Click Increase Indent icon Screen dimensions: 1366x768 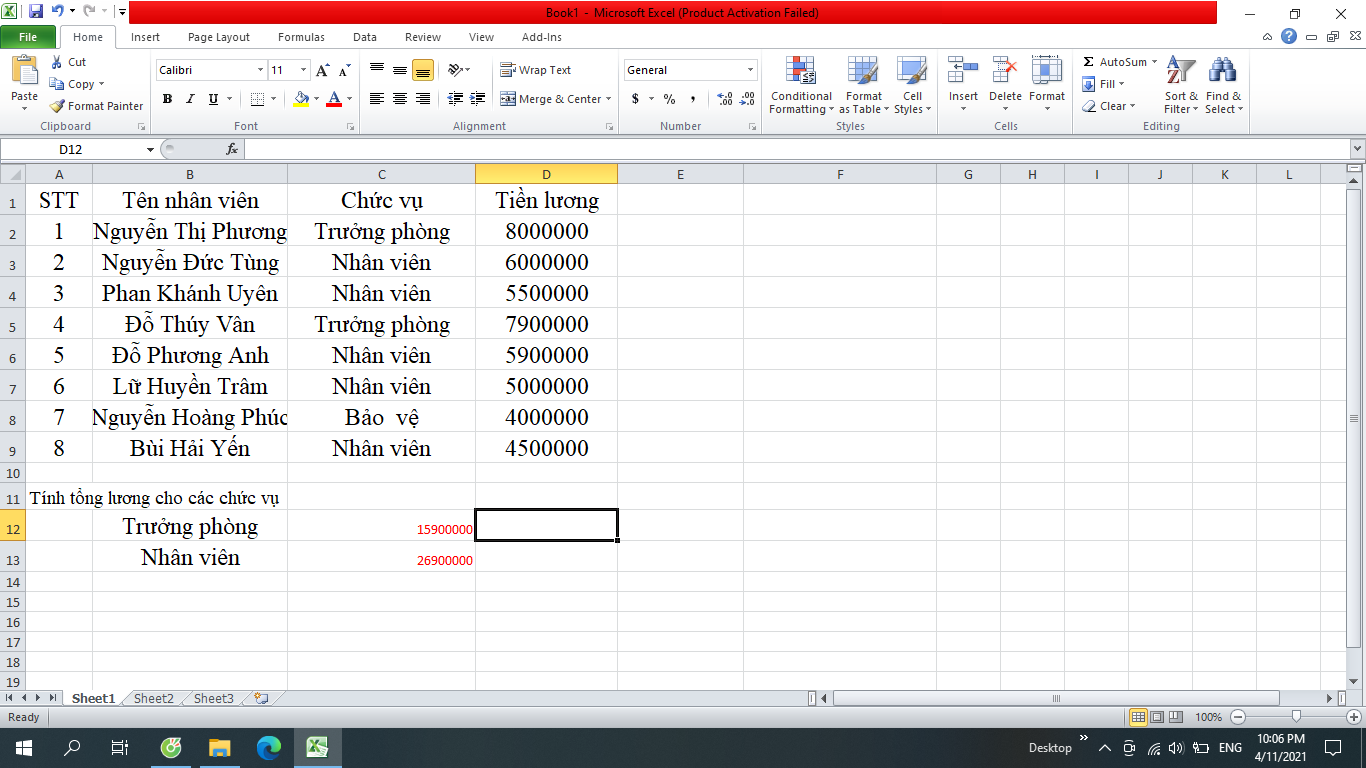477,99
